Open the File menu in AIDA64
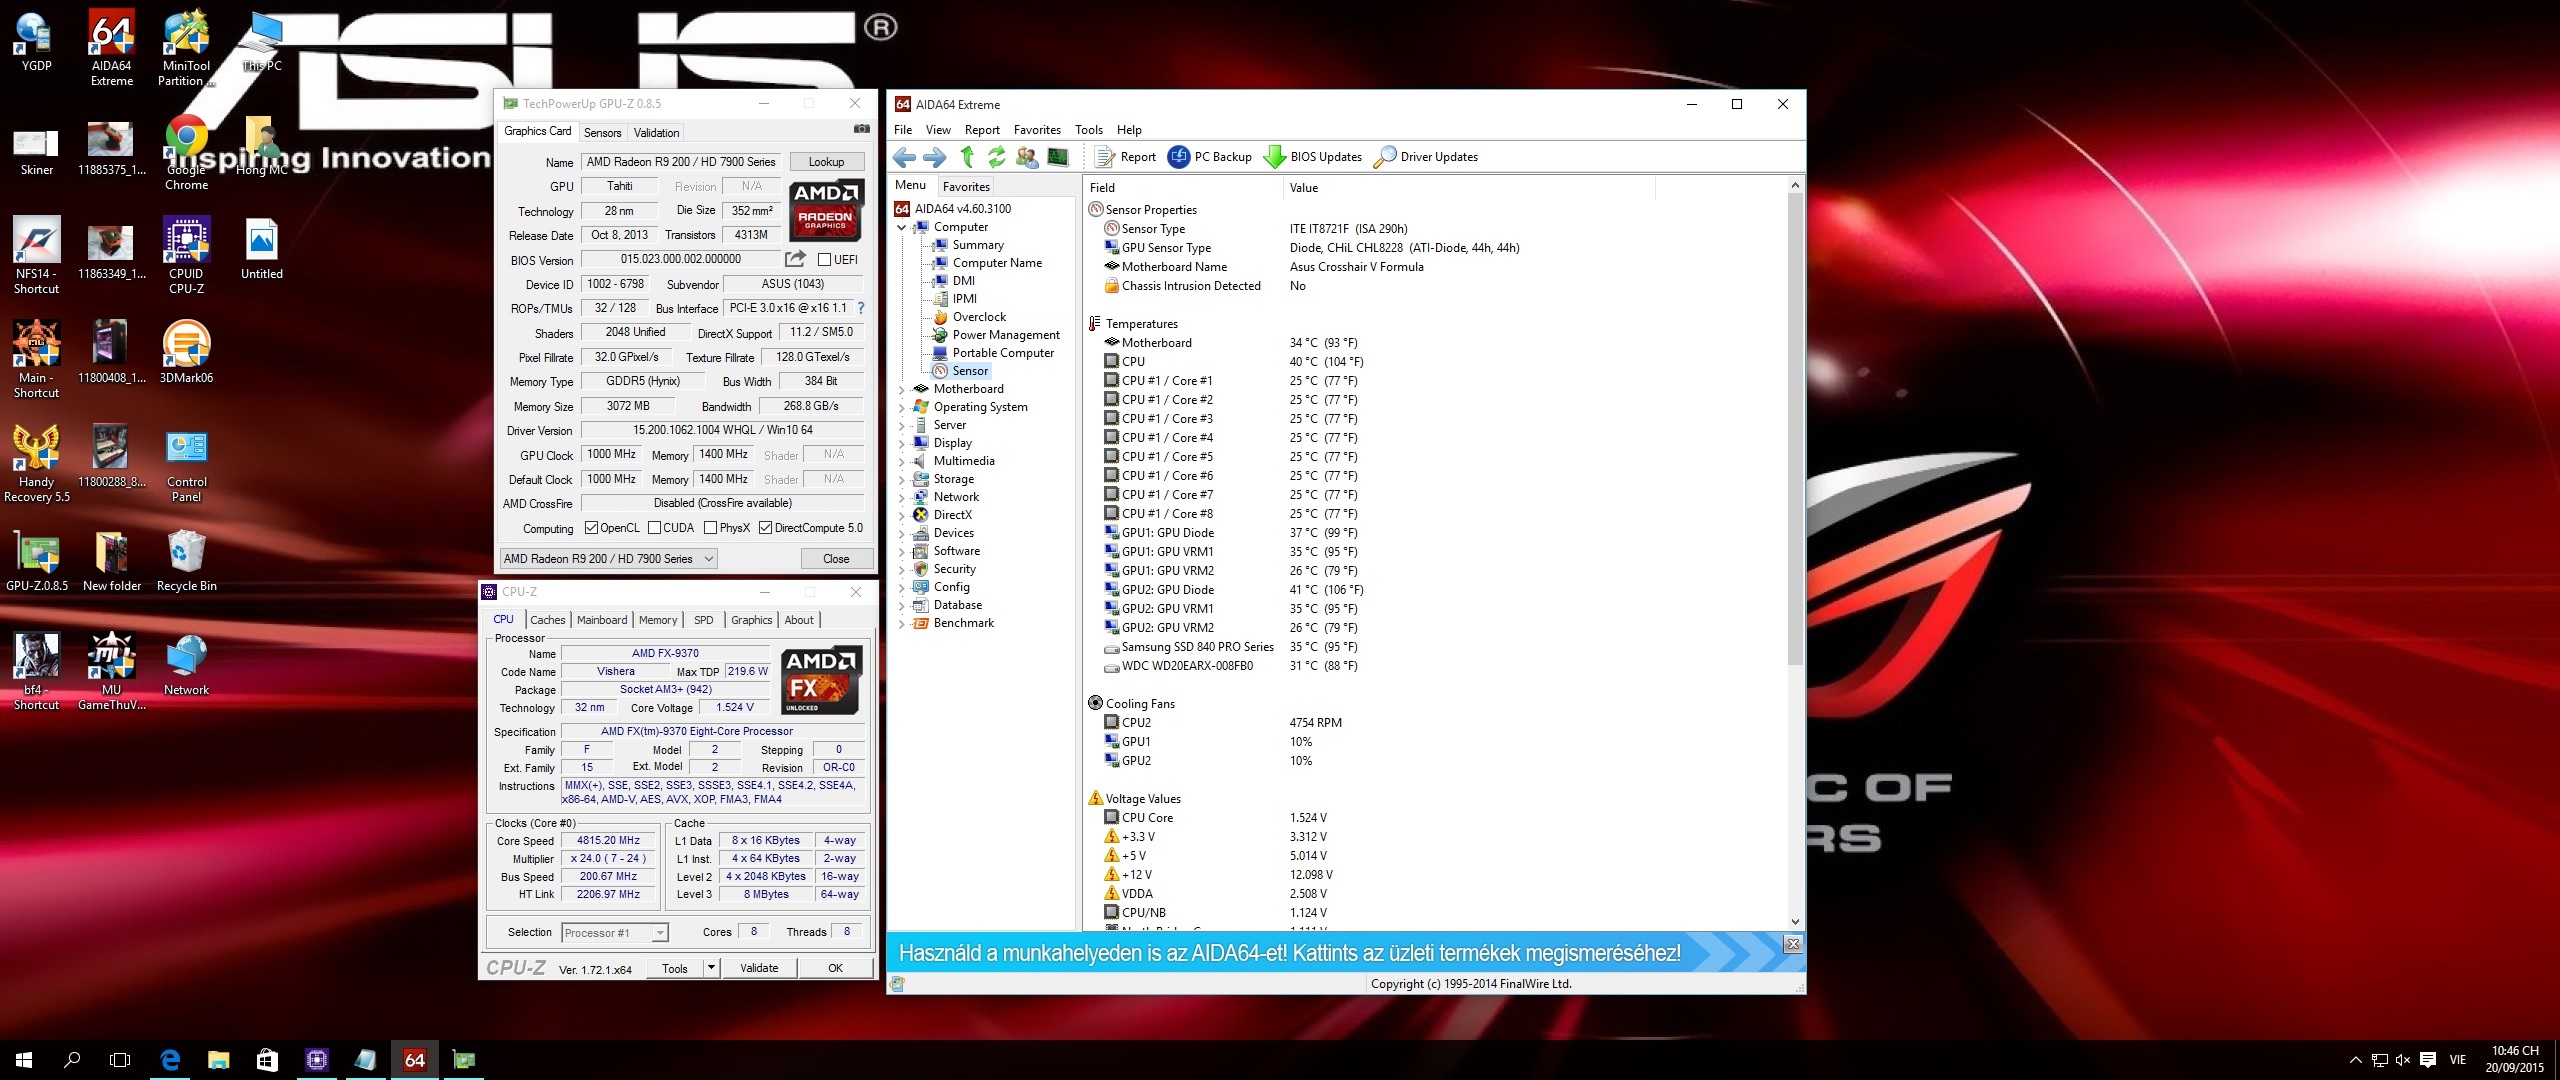2560x1080 pixels. [x=903, y=130]
